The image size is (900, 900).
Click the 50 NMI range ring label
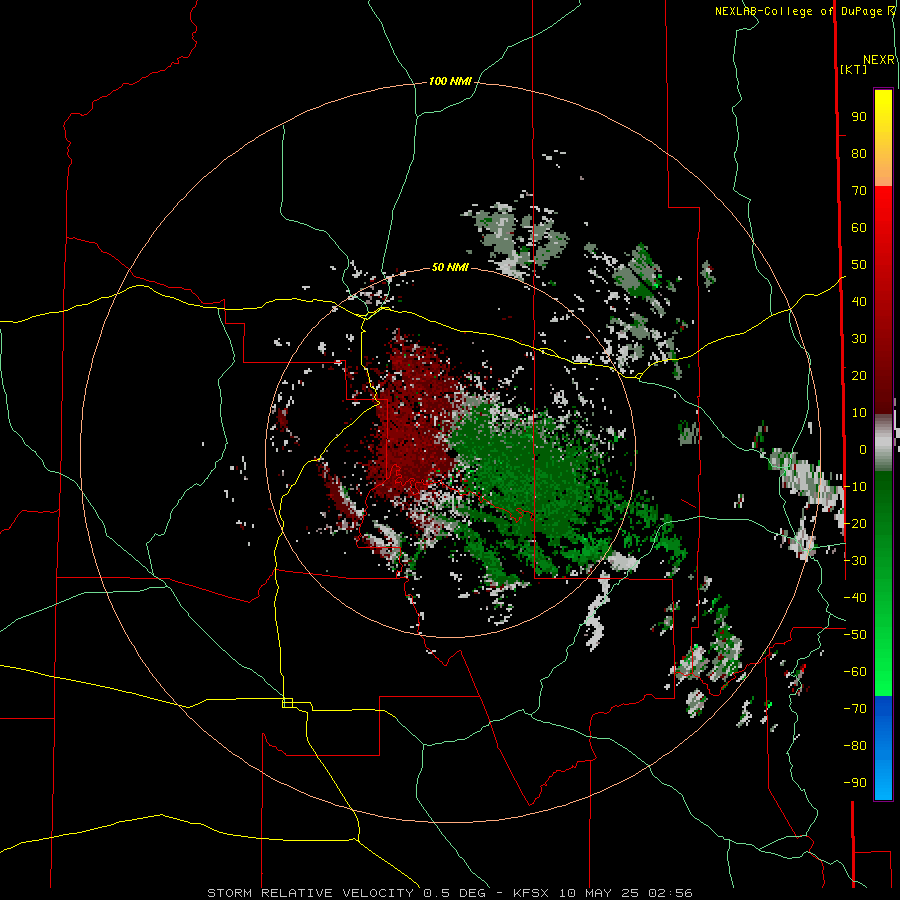(x=450, y=267)
